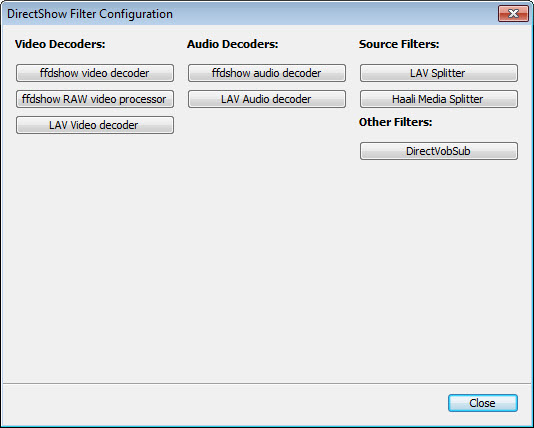This screenshot has height=428, width=534.
Task: Open ffdshow video decoder settings
Action: (x=95, y=73)
